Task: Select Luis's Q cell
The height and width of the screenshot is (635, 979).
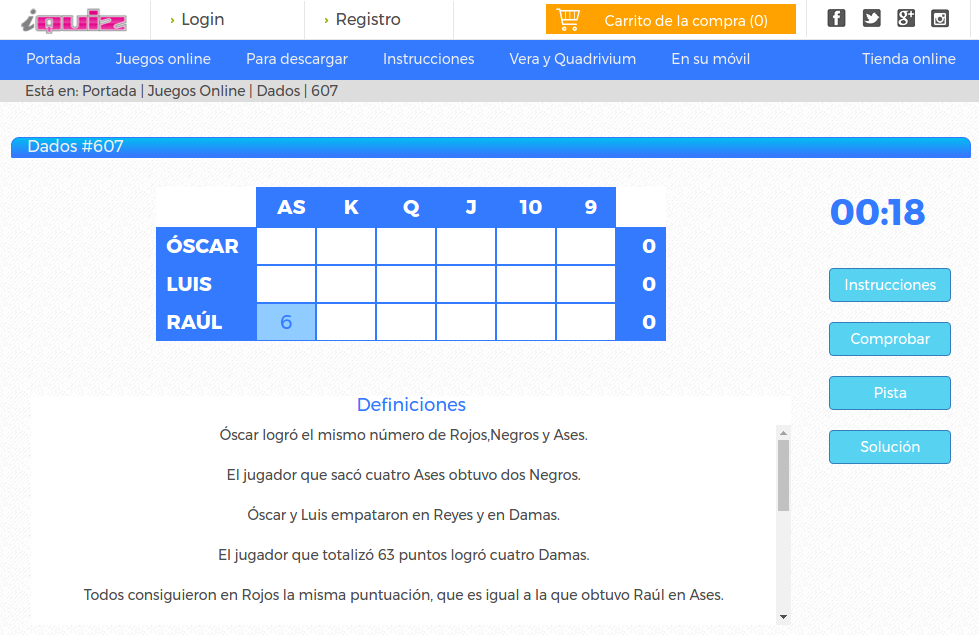Action: [406, 284]
